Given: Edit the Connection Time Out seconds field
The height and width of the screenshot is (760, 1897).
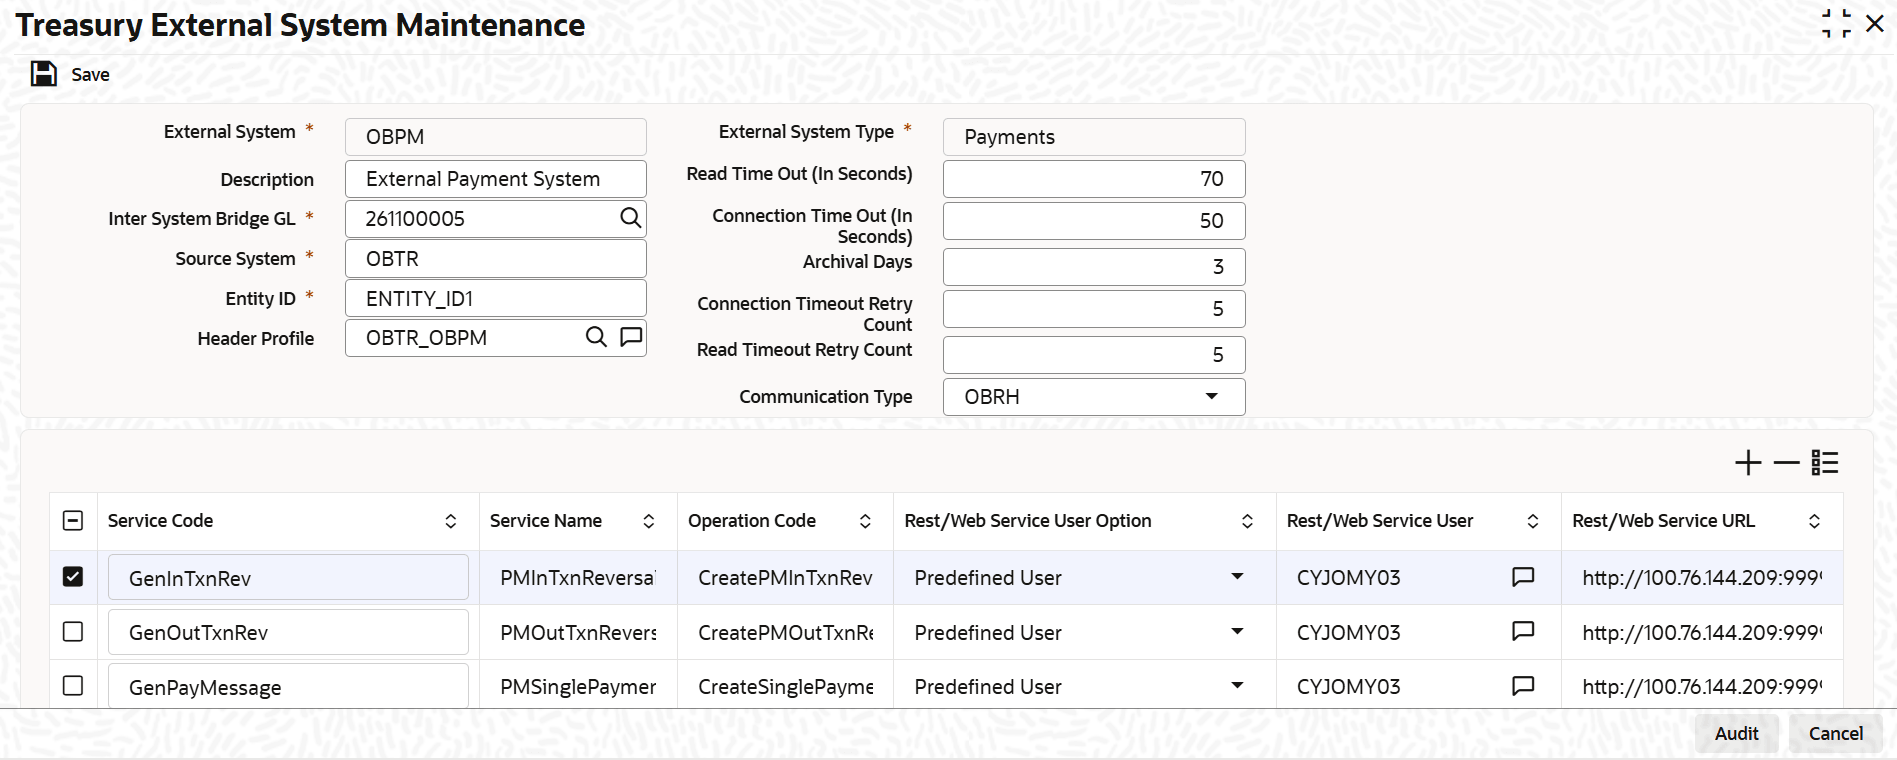Looking at the screenshot, I should pyautogui.click(x=1094, y=221).
